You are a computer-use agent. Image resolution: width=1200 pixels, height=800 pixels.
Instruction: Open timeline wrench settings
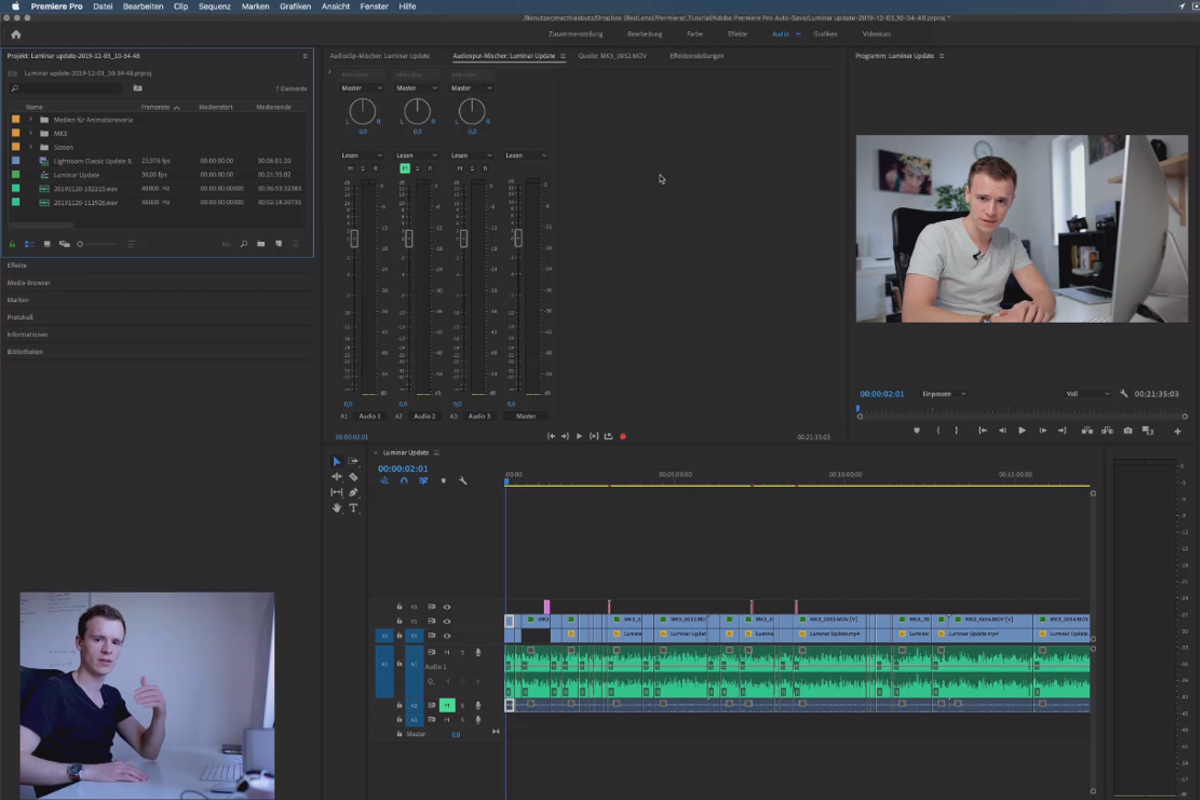463,481
